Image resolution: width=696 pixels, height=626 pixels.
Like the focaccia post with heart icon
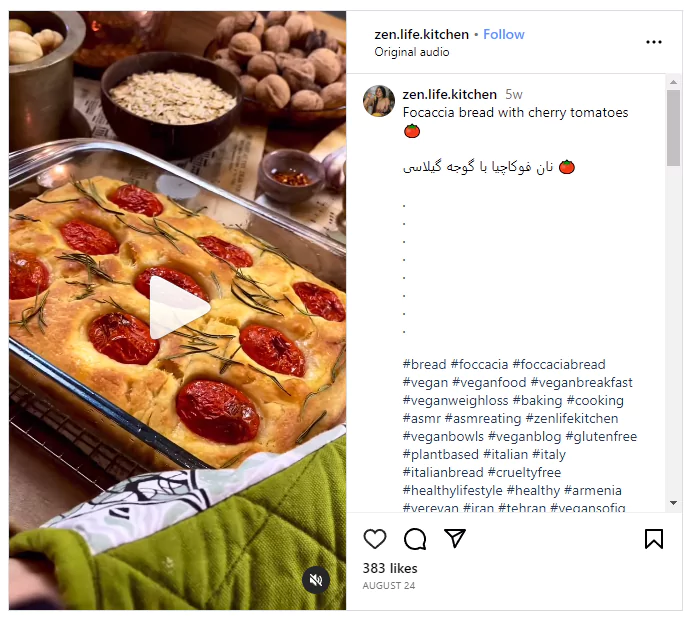tap(375, 539)
